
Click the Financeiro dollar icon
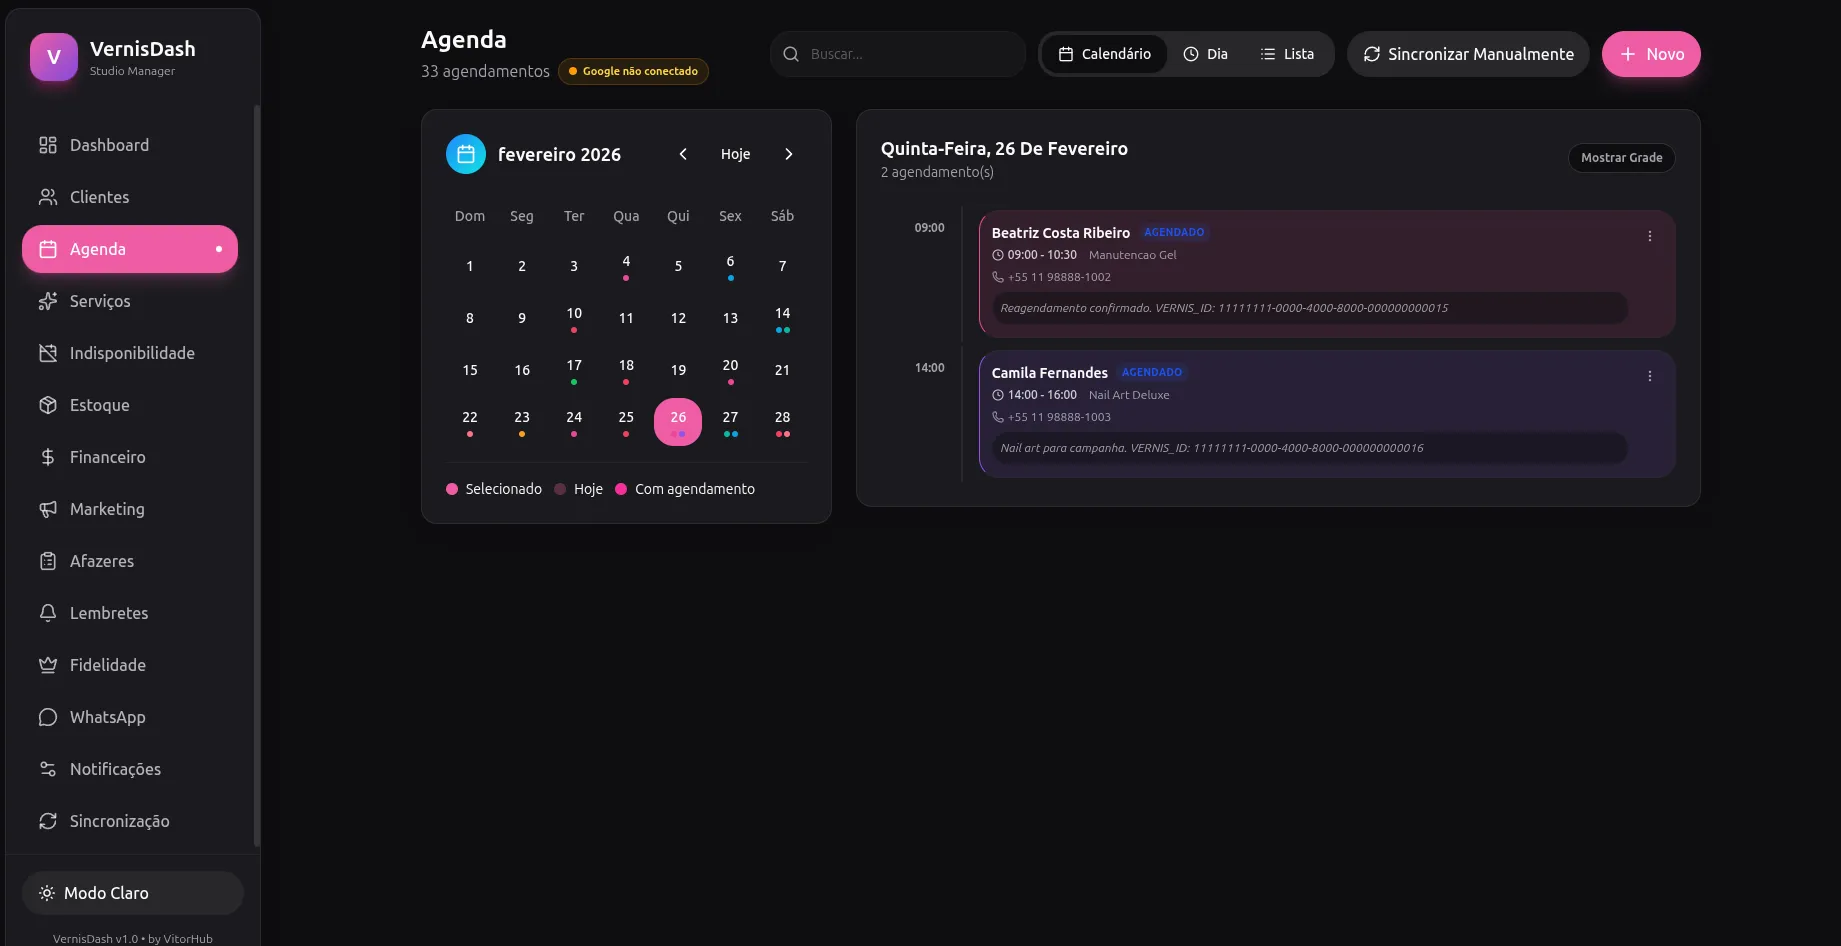click(x=48, y=457)
